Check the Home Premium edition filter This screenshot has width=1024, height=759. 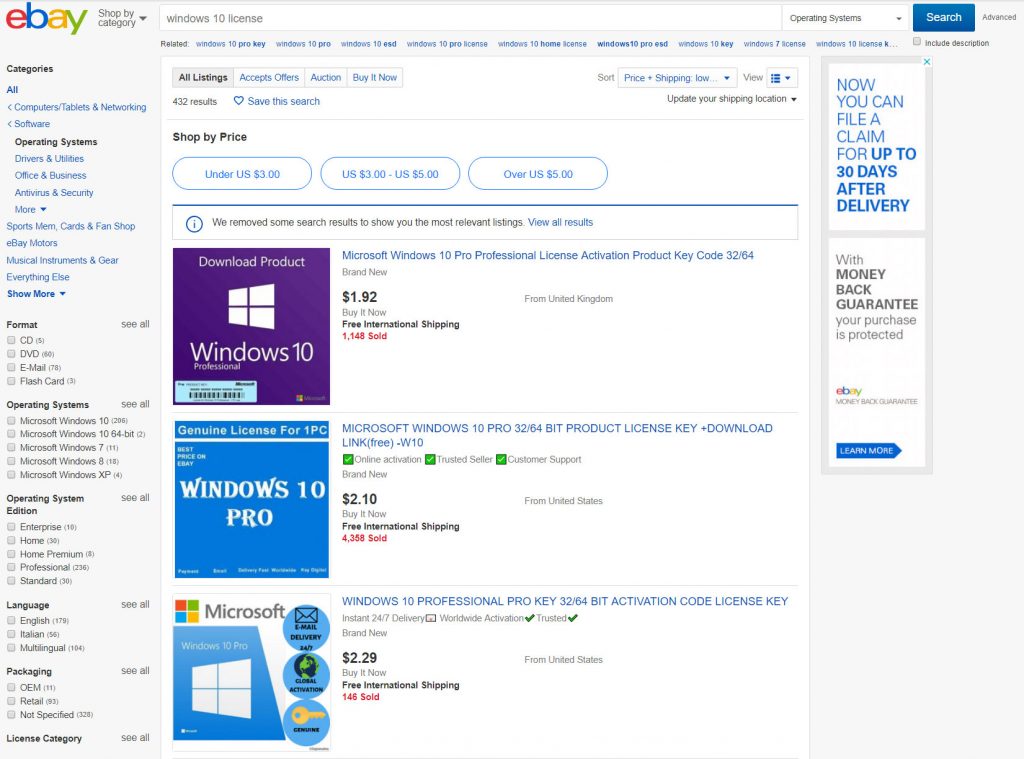coord(11,554)
